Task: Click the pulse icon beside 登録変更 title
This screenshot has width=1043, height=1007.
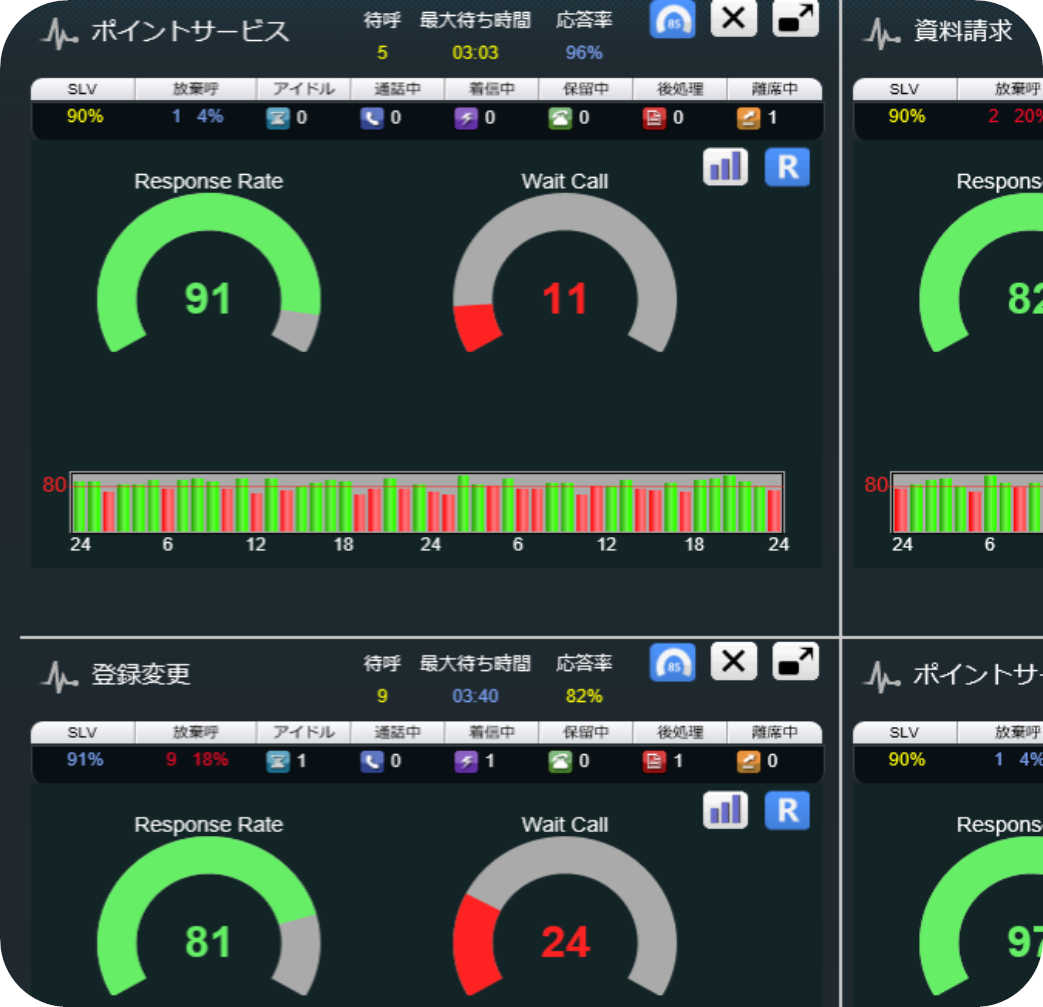Action: (60, 676)
